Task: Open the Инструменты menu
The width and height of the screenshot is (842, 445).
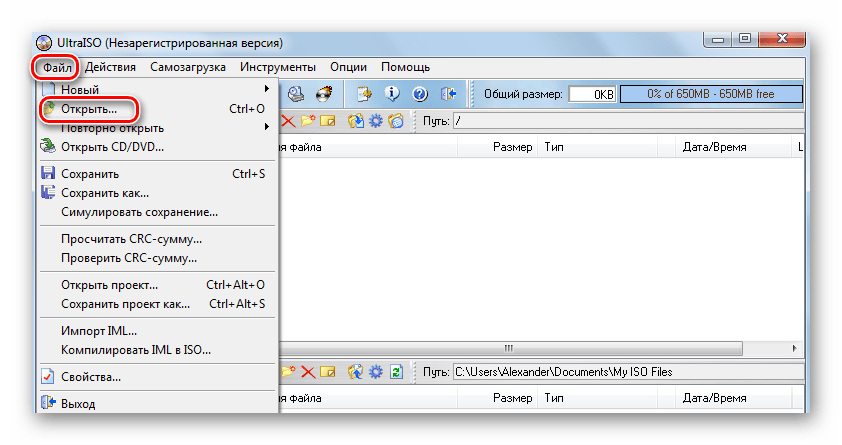Action: 278,67
